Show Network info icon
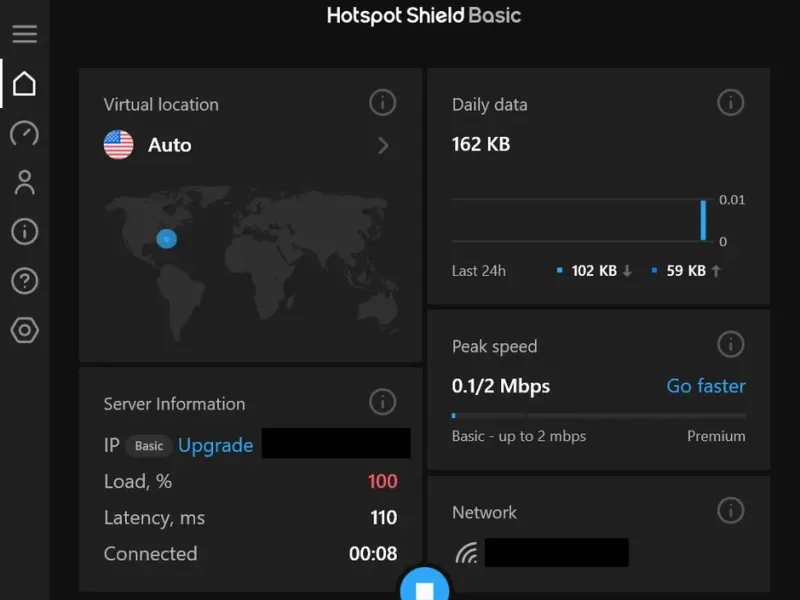800x600 pixels. tap(730, 510)
